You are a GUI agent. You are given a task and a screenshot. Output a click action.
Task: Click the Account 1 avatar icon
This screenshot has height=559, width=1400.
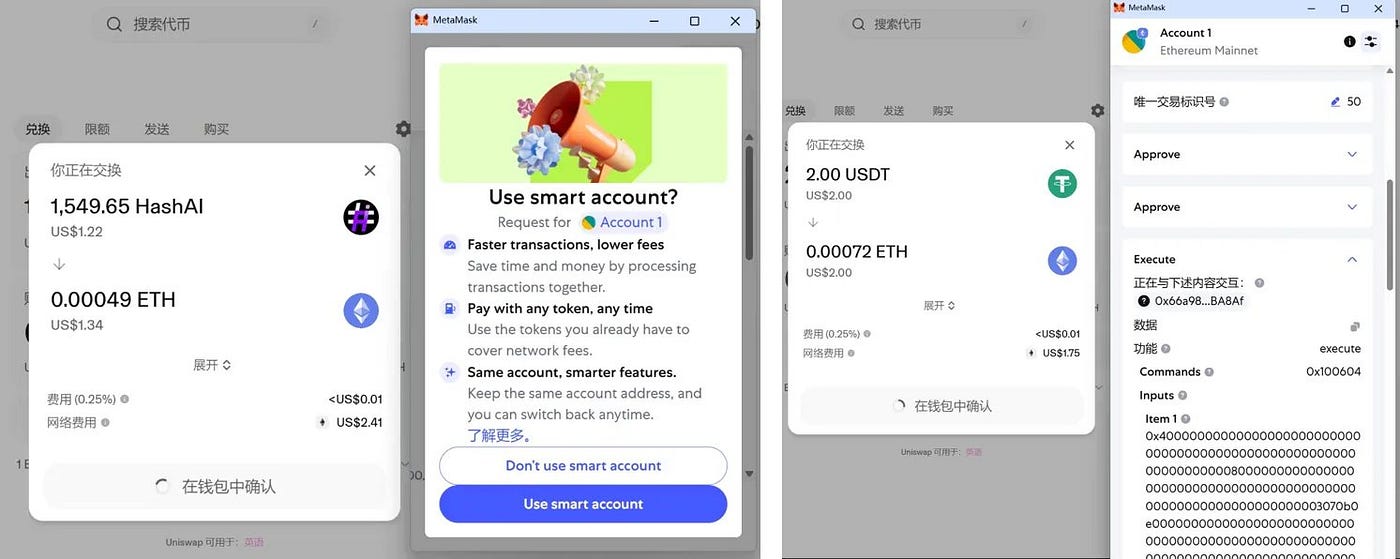[x=1135, y=41]
